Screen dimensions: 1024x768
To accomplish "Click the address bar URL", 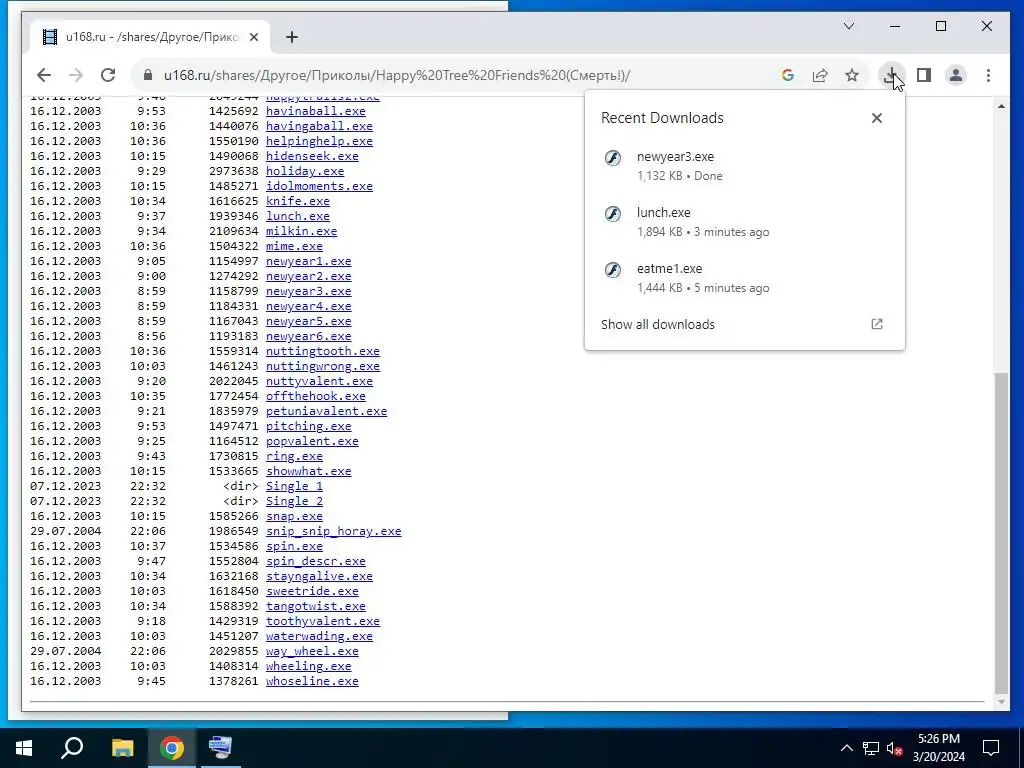I will 397,75.
